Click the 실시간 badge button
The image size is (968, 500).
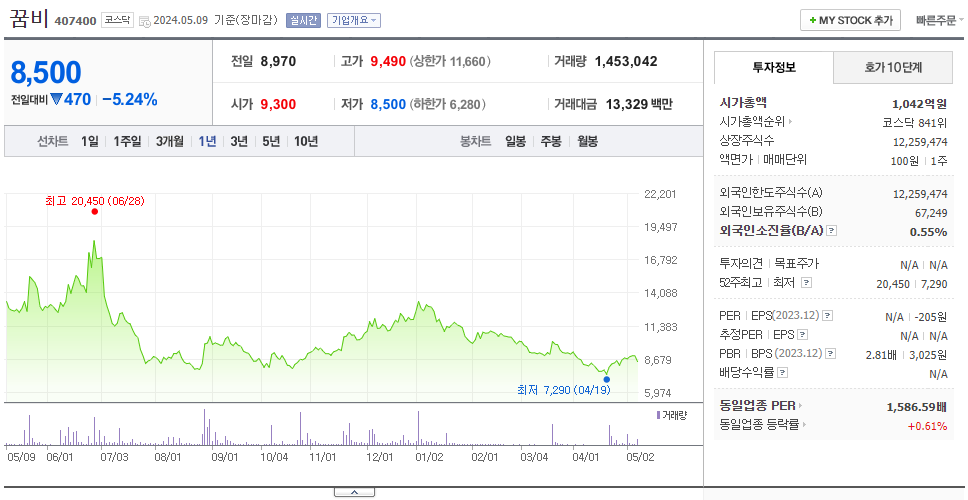[x=303, y=20]
